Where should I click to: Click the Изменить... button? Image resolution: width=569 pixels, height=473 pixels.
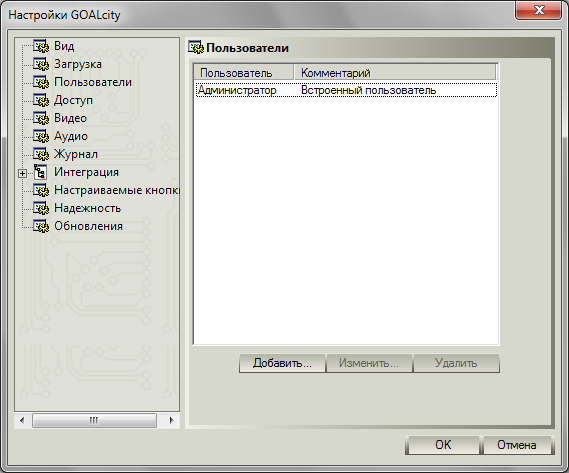click(x=369, y=363)
